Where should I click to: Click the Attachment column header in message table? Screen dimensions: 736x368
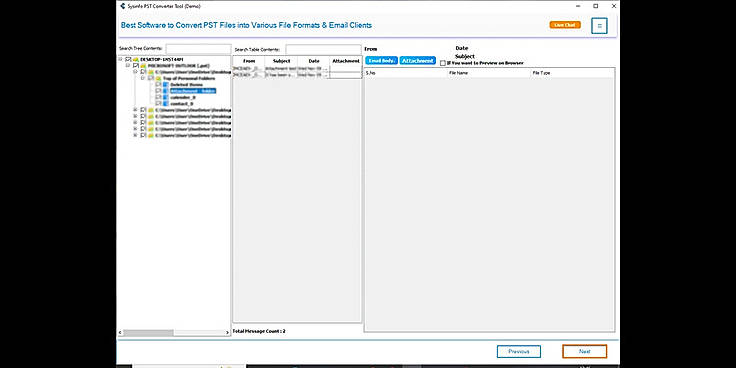point(345,61)
